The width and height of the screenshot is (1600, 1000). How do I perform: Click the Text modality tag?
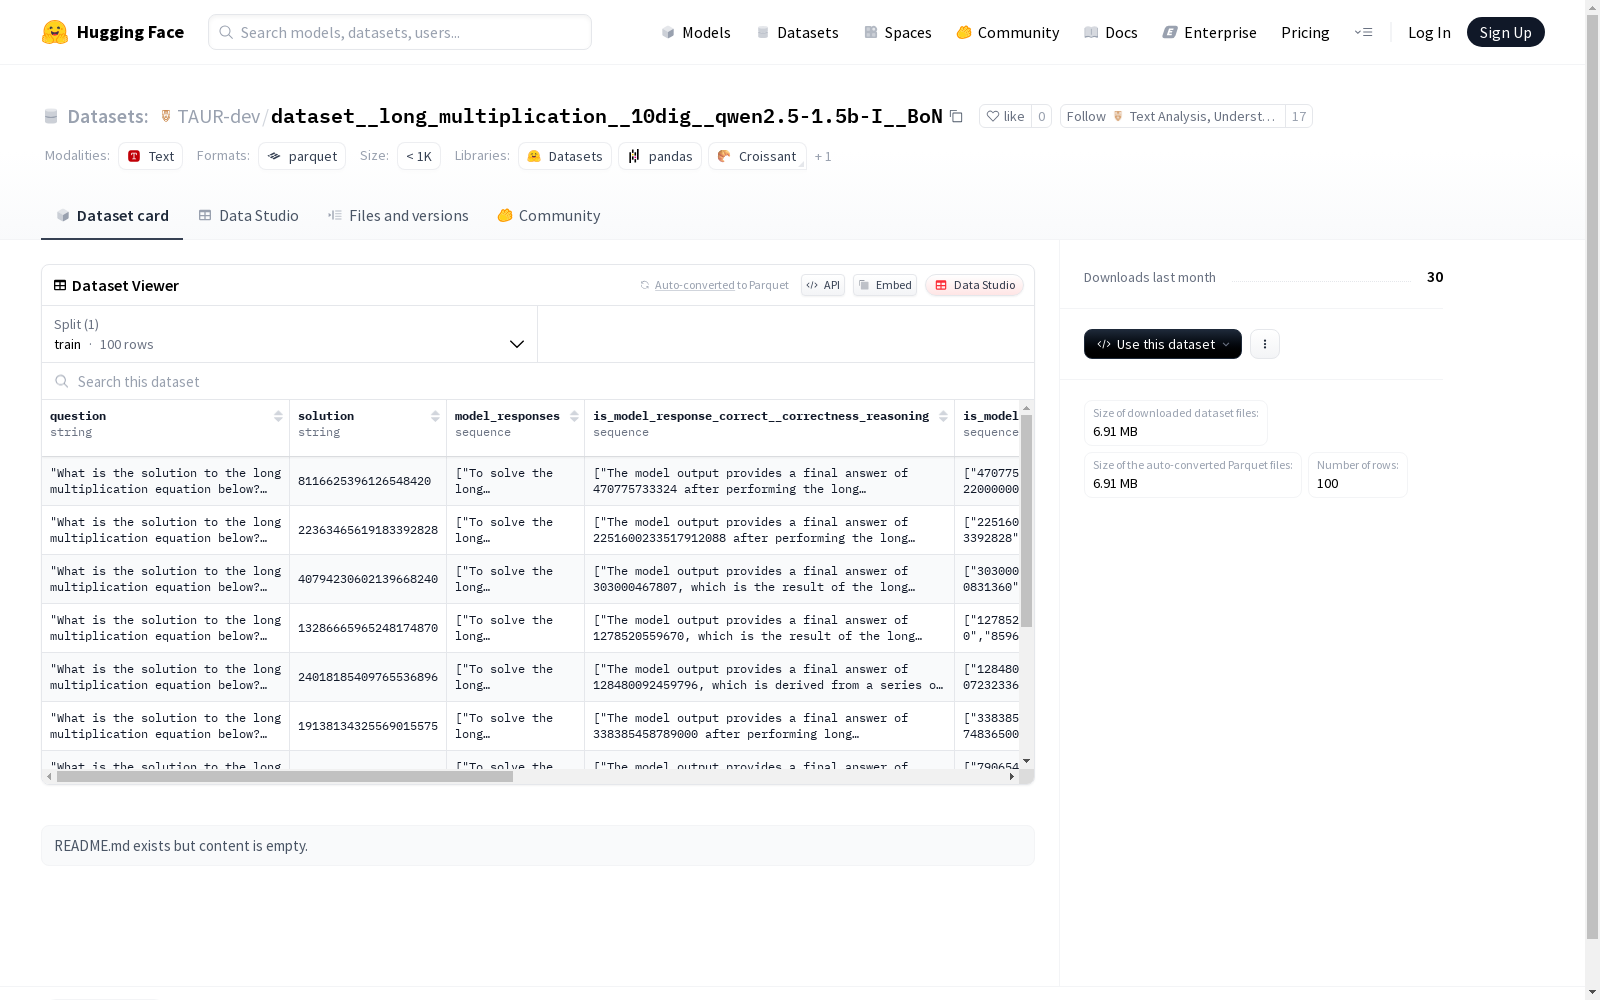(x=151, y=156)
